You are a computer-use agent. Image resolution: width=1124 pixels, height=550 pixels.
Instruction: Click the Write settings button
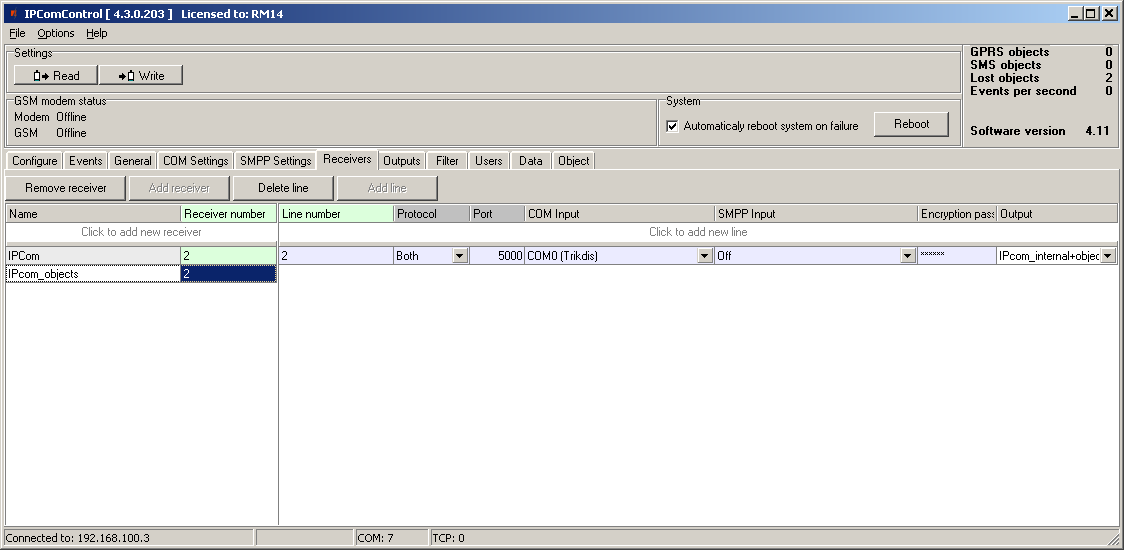(x=141, y=75)
